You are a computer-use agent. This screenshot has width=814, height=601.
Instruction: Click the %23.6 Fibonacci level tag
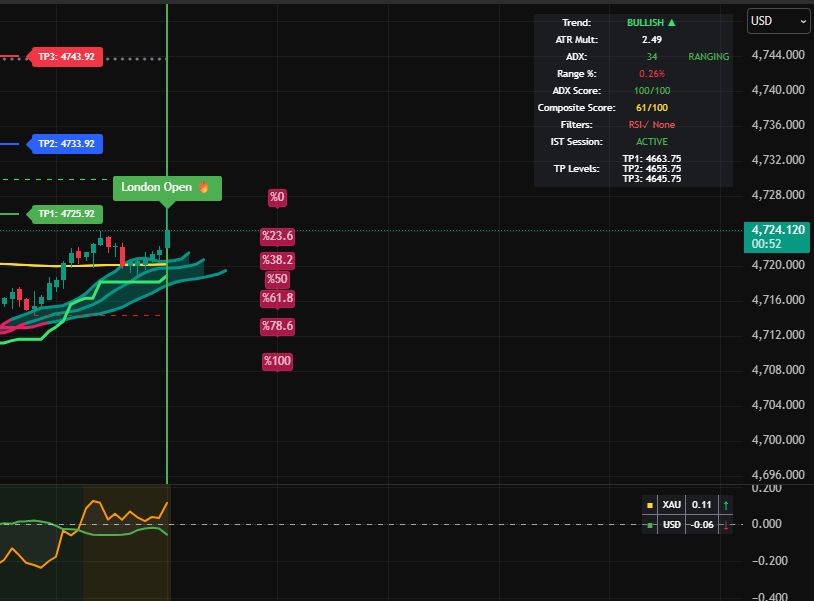point(277,236)
